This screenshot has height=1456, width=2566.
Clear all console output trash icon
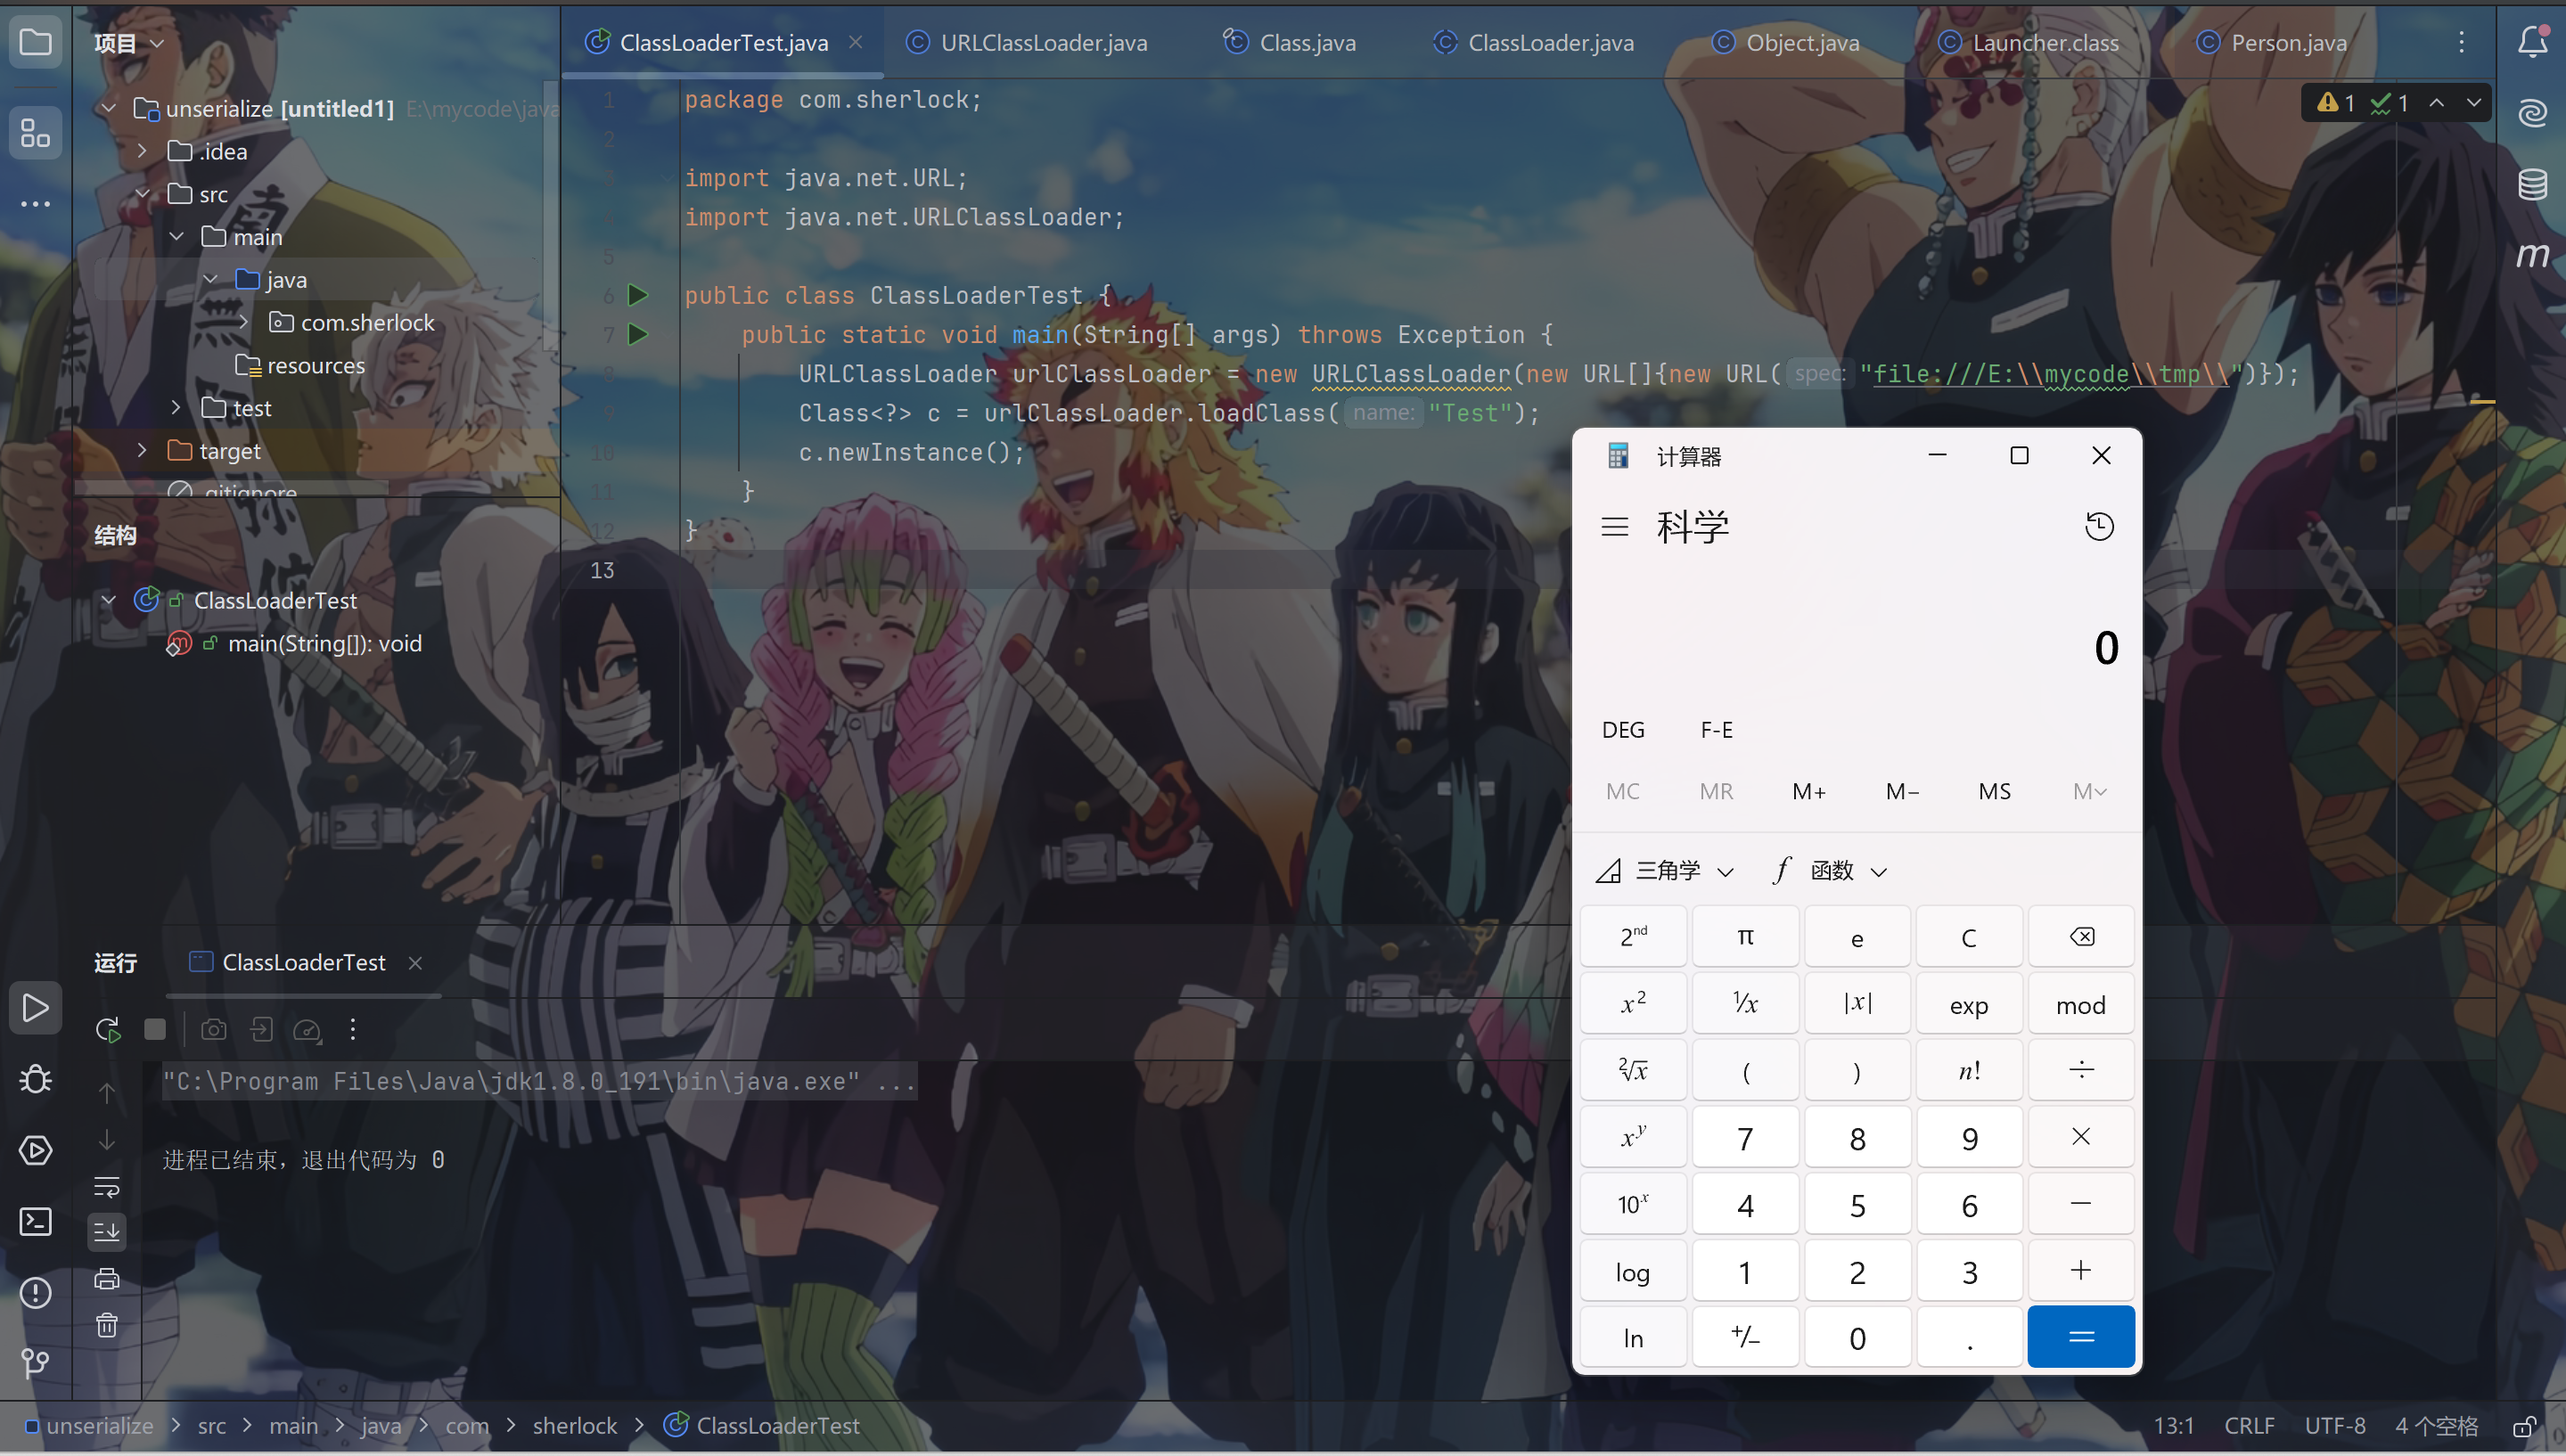(x=107, y=1325)
